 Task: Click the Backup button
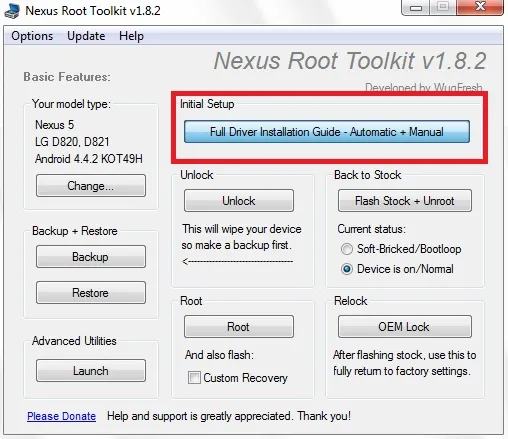pyautogui.click(x=91, y=257)
